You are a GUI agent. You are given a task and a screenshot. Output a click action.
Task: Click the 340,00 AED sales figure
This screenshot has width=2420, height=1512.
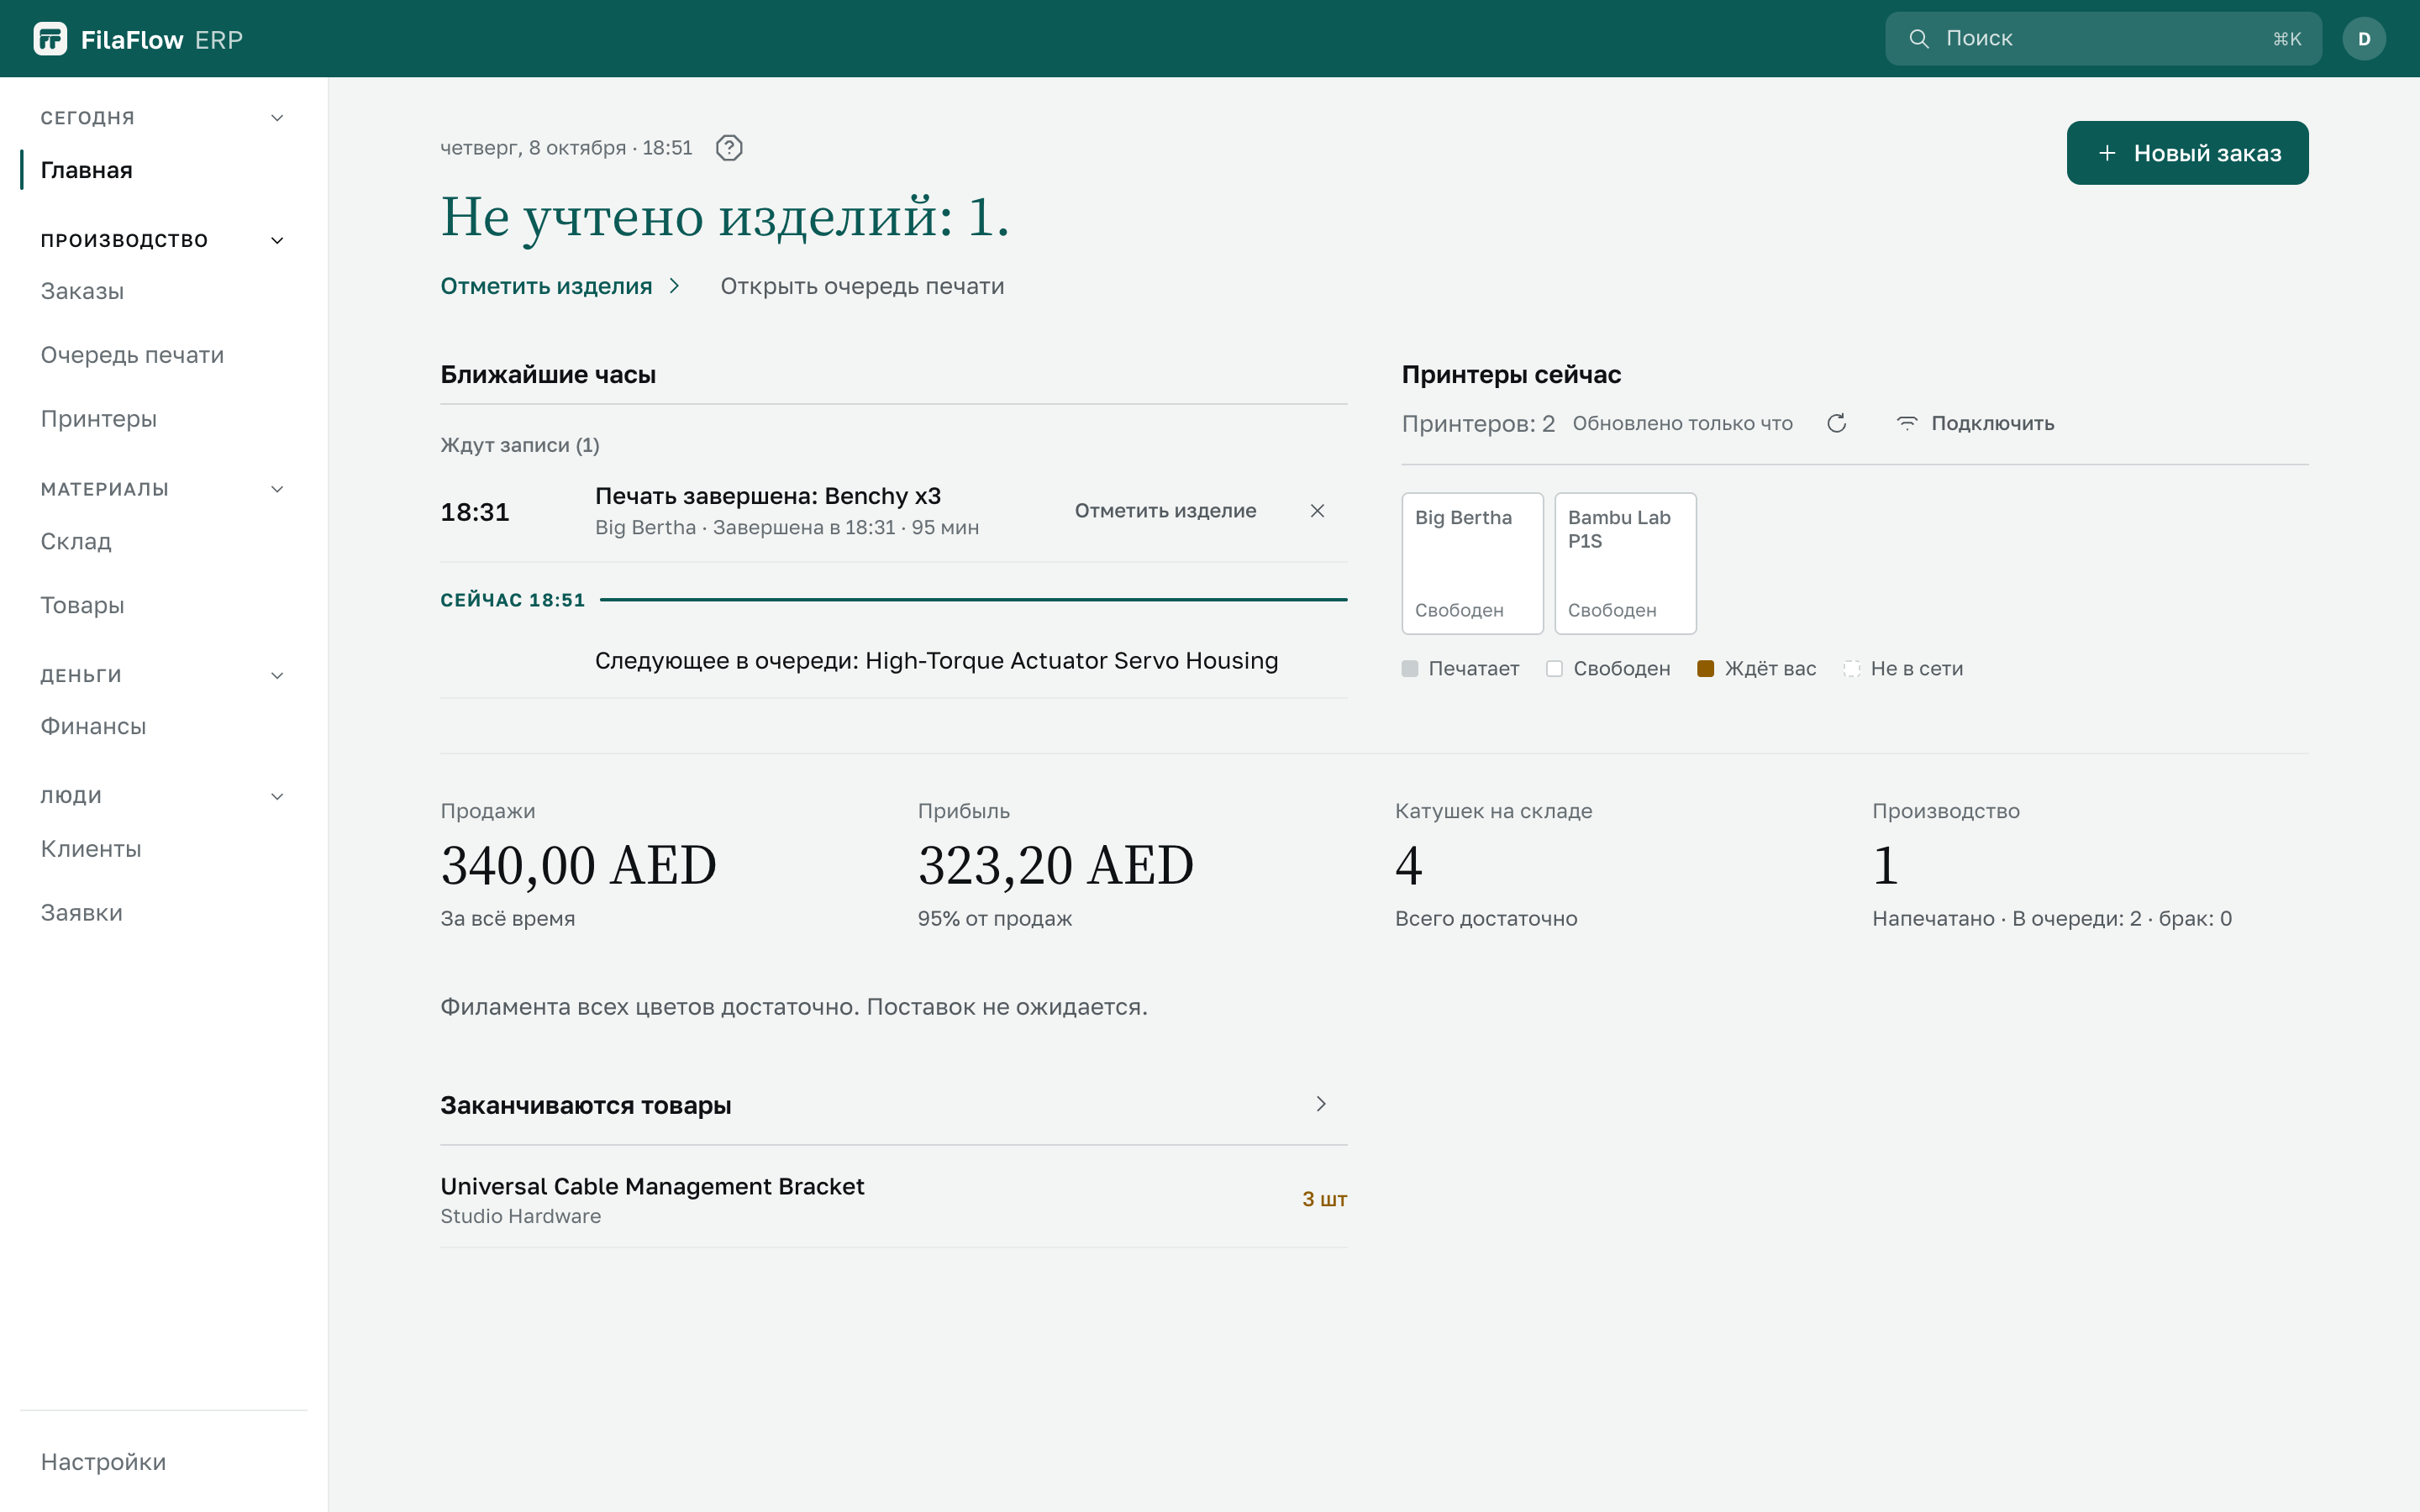pyautogui.click(x=579, y=865)
